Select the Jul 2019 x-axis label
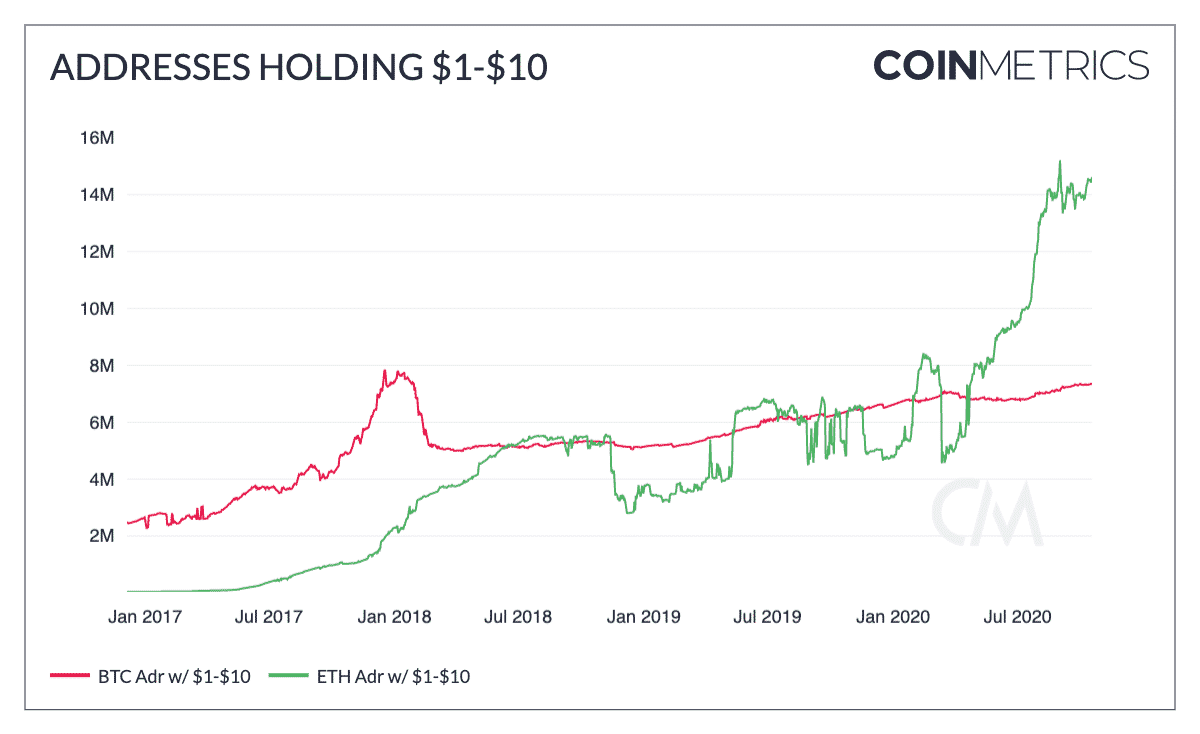 [767, 617]
